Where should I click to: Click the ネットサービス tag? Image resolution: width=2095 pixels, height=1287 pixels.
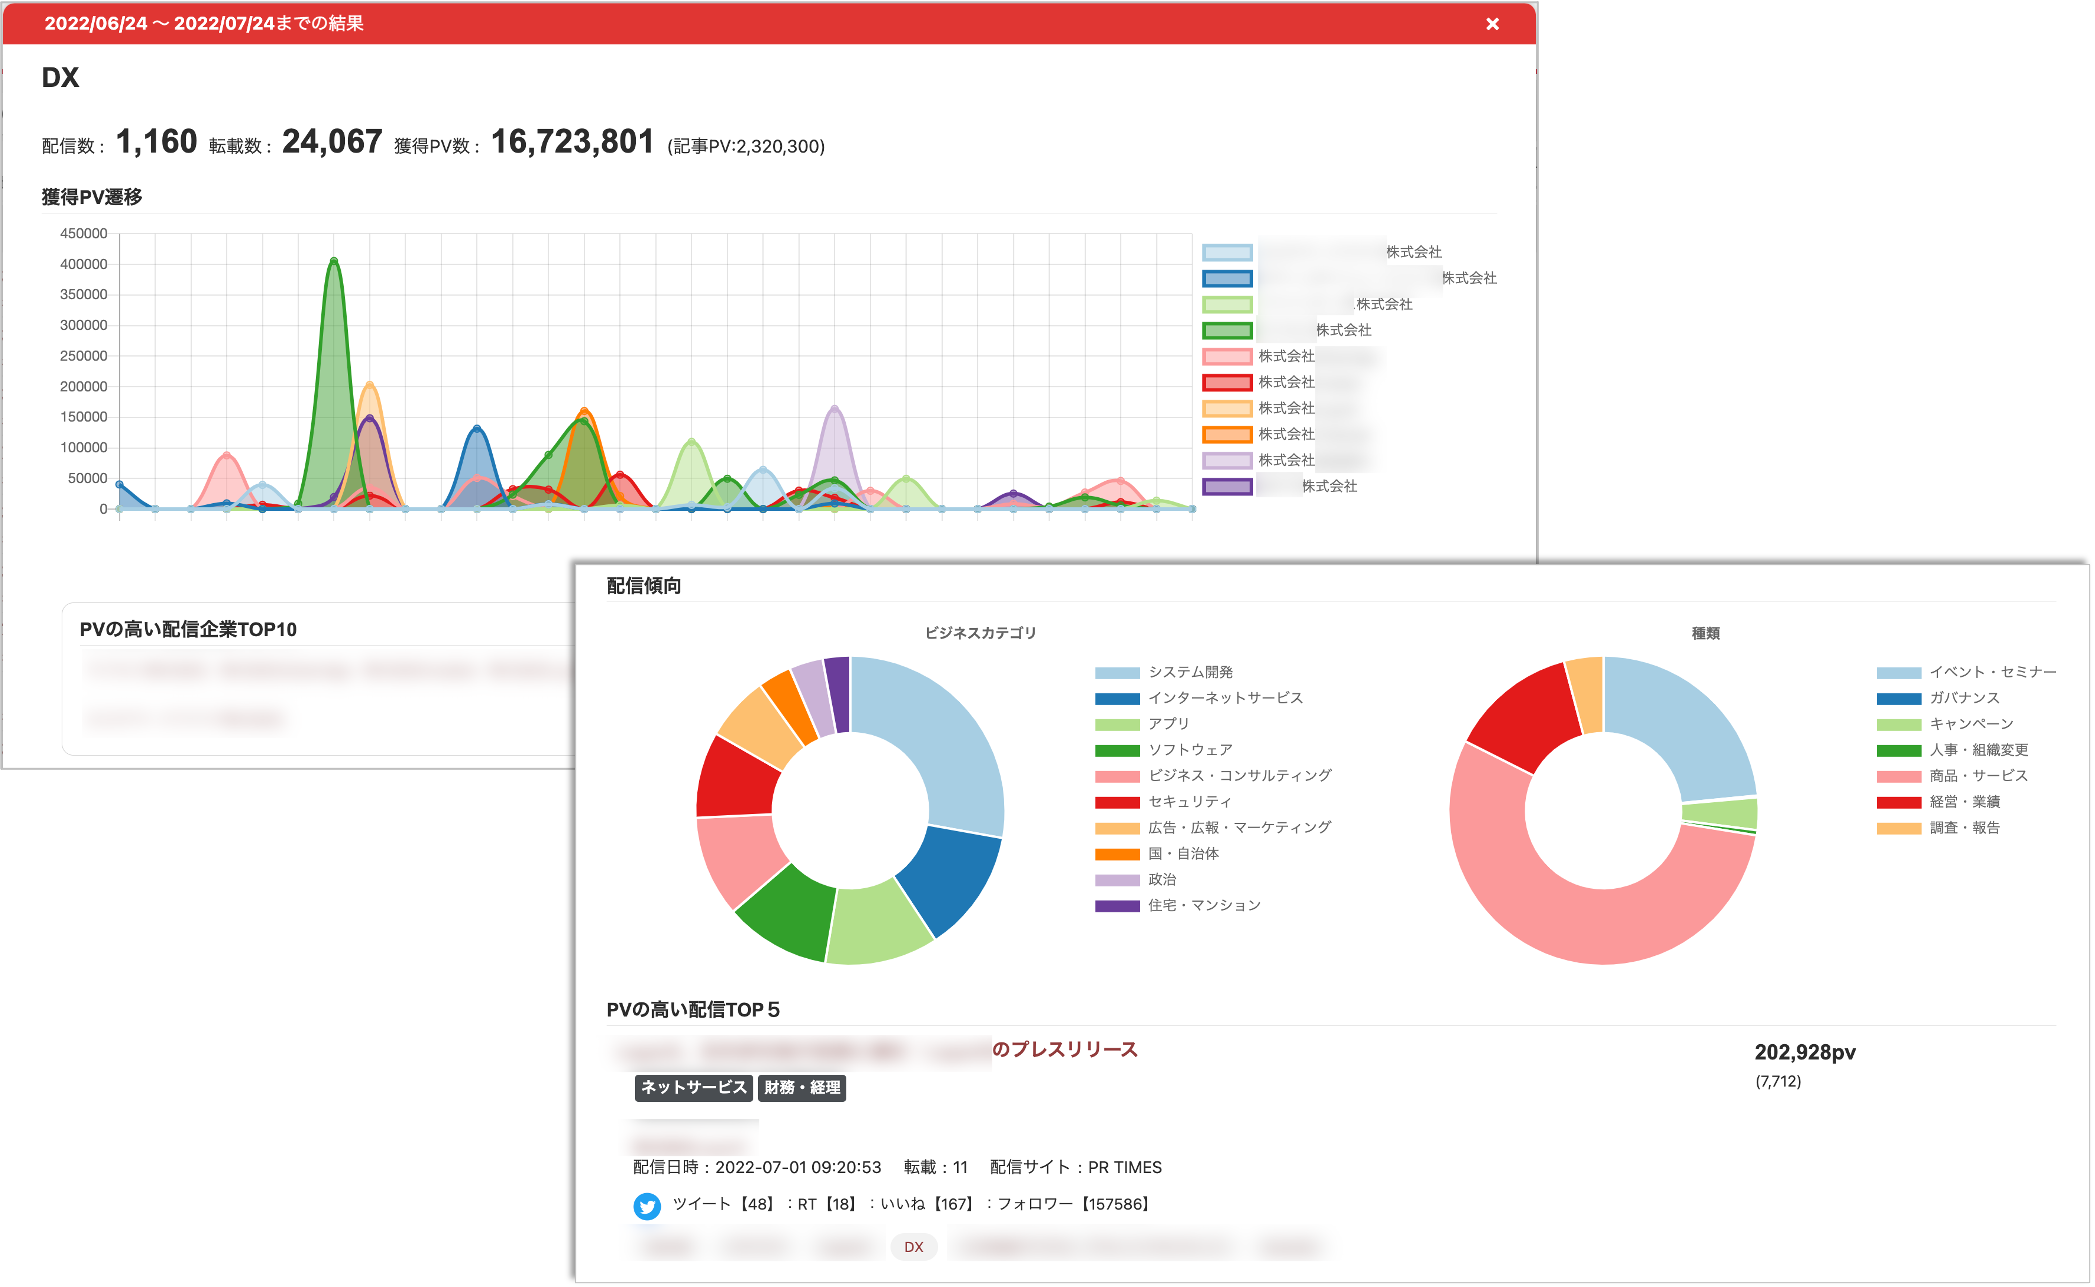click(x=693, y=1089)
